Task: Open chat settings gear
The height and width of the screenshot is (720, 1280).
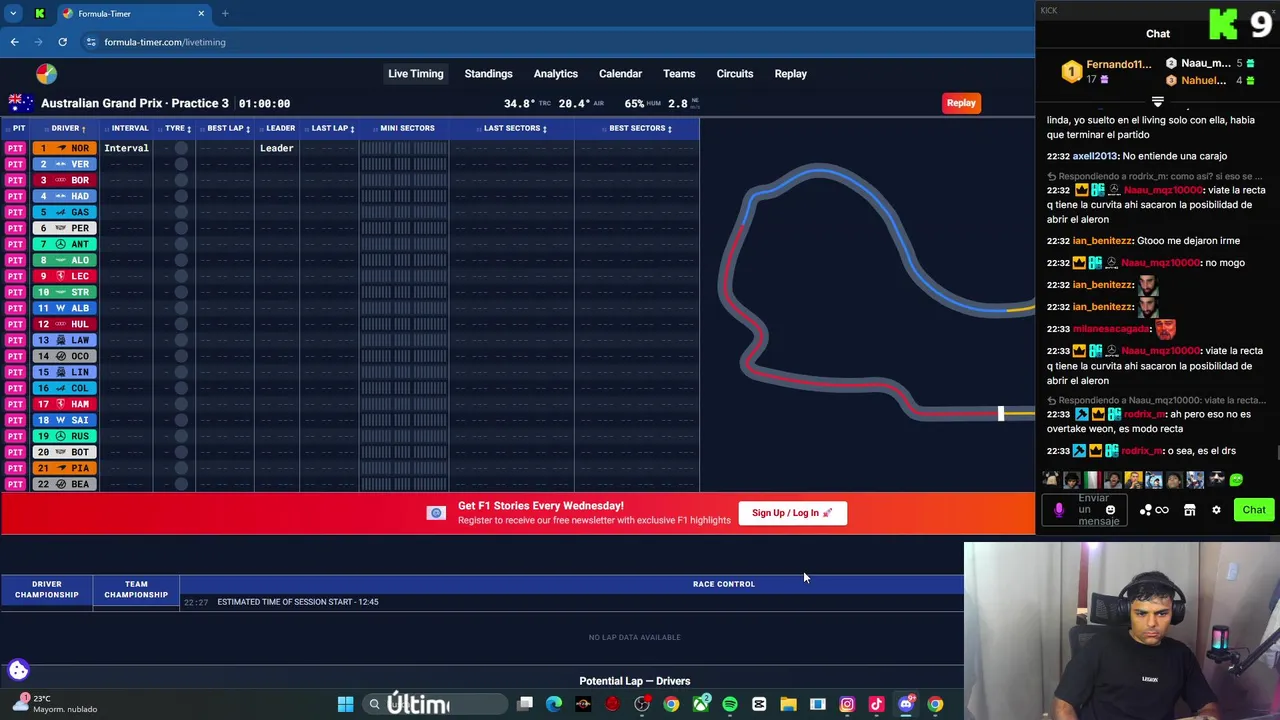Action: coord(1216,510)
